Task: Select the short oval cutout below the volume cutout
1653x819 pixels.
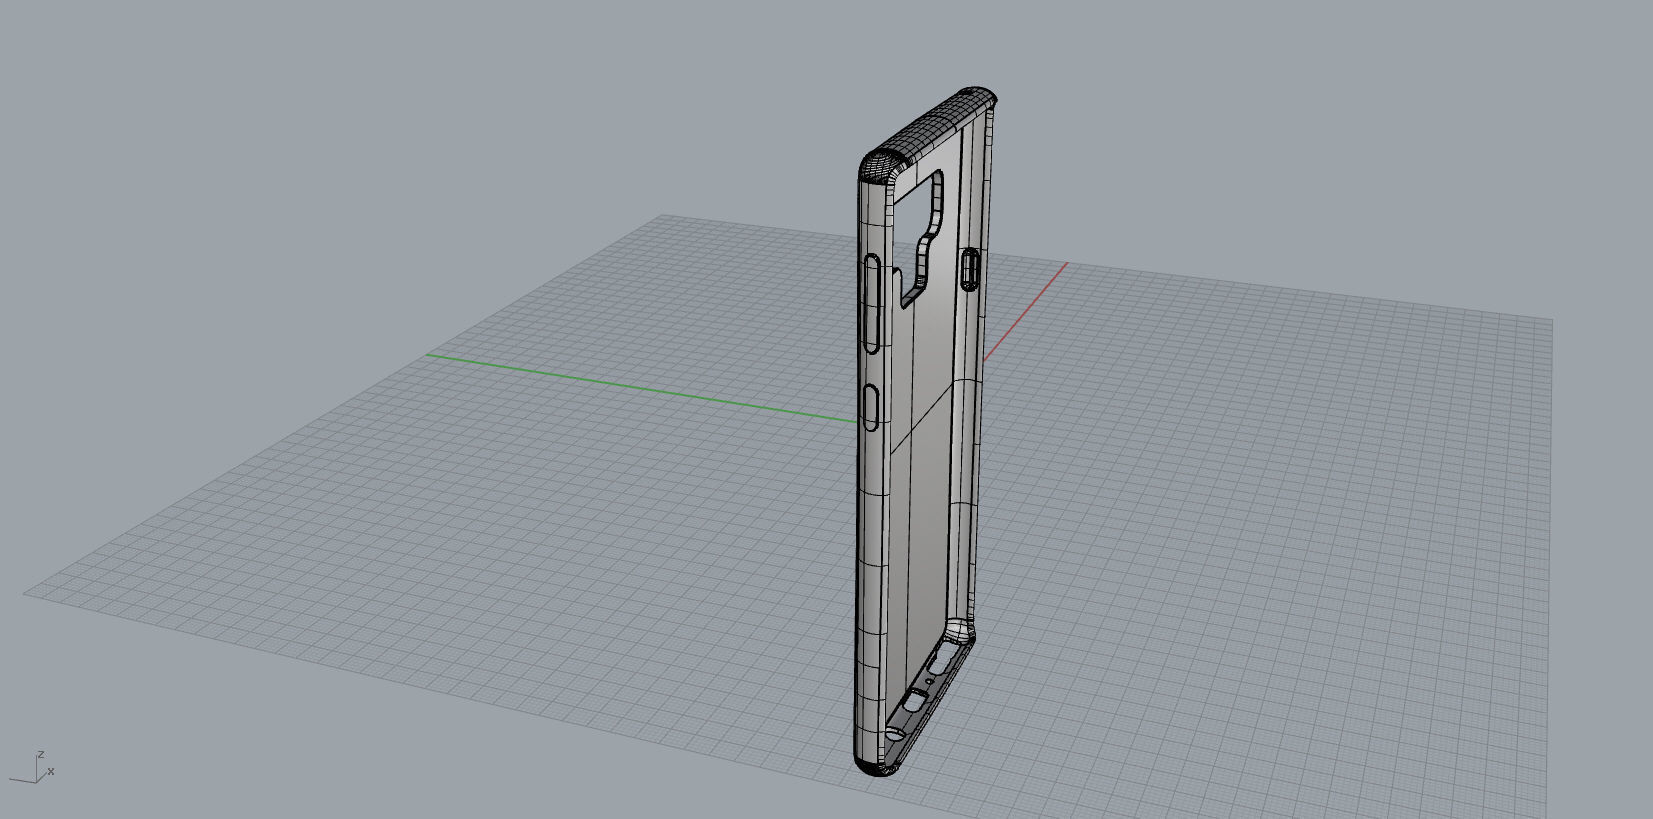Action: [x=871, y=407]
